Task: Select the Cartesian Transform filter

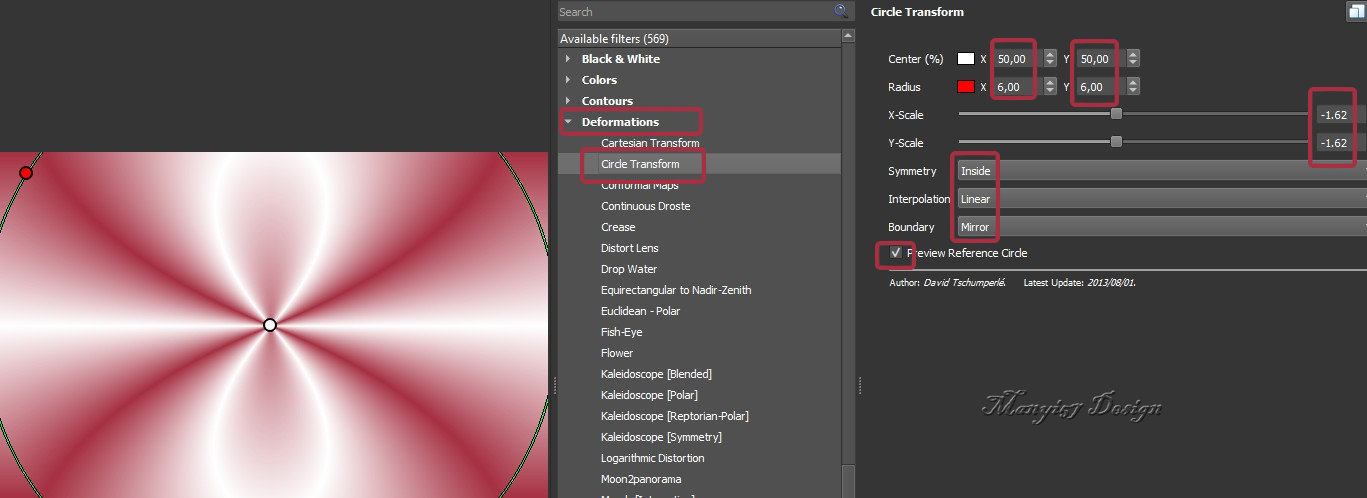Action: click(x=650, y=143)
